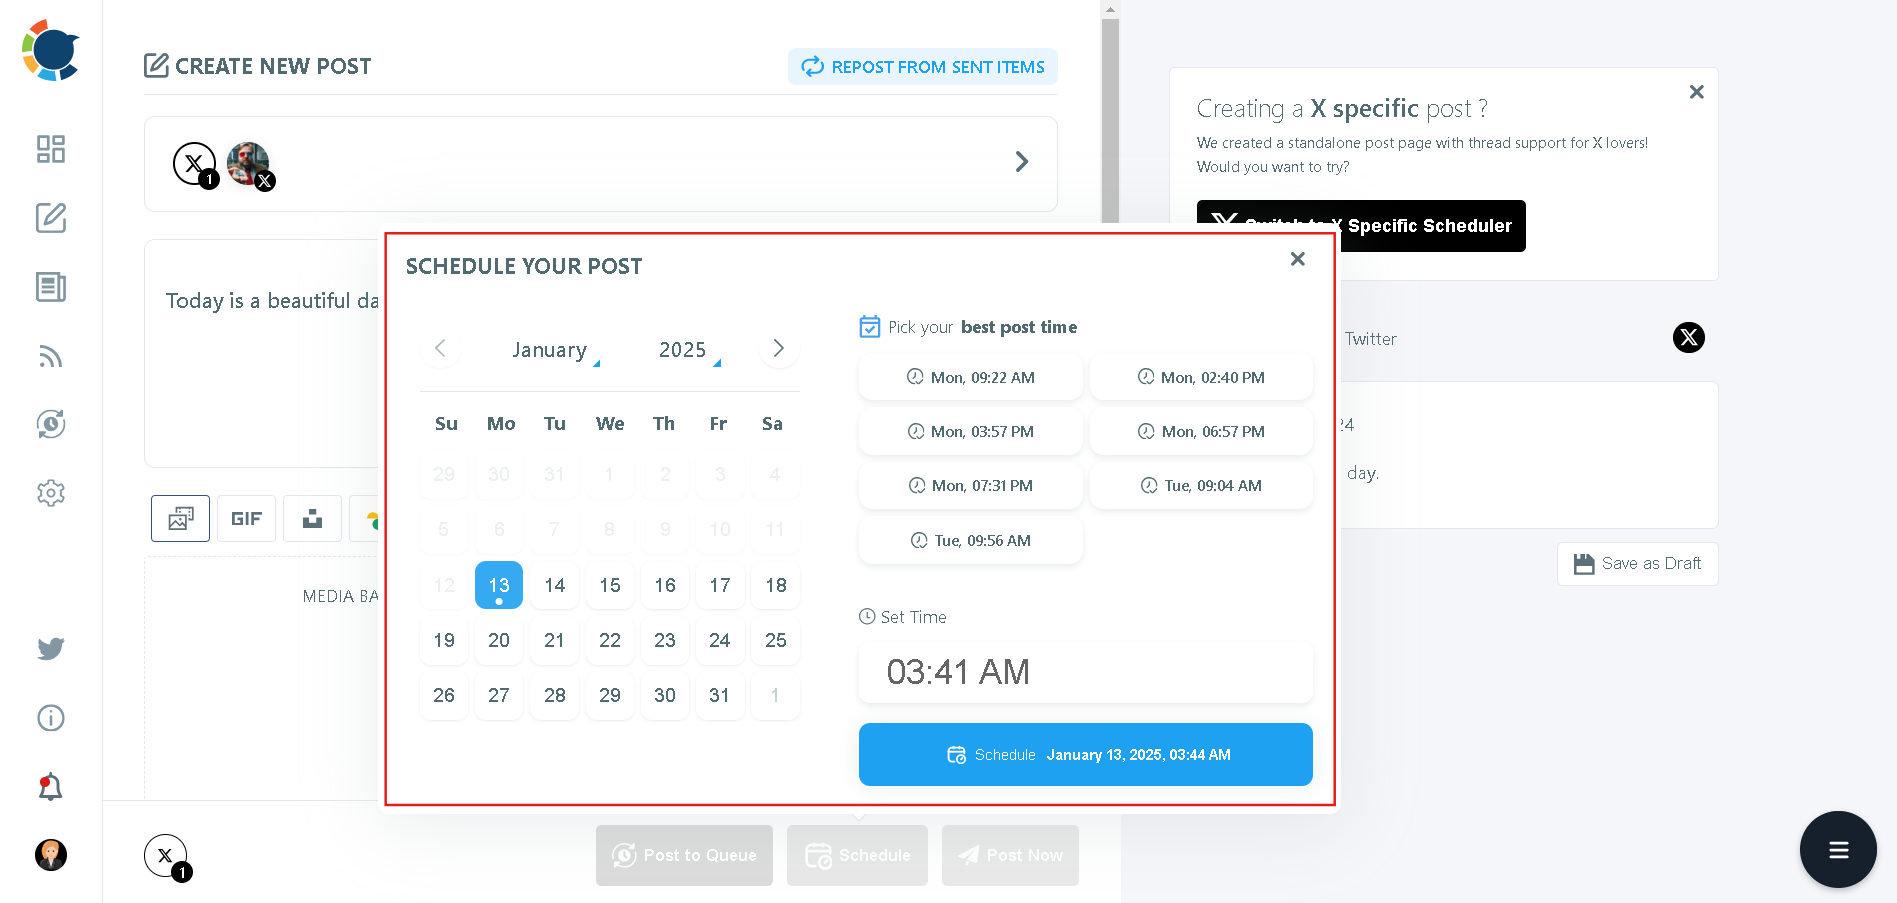Expand the account selector chevron in Create New Post
This screenshot has height=903, width=1897.
tap(1021, 161)
